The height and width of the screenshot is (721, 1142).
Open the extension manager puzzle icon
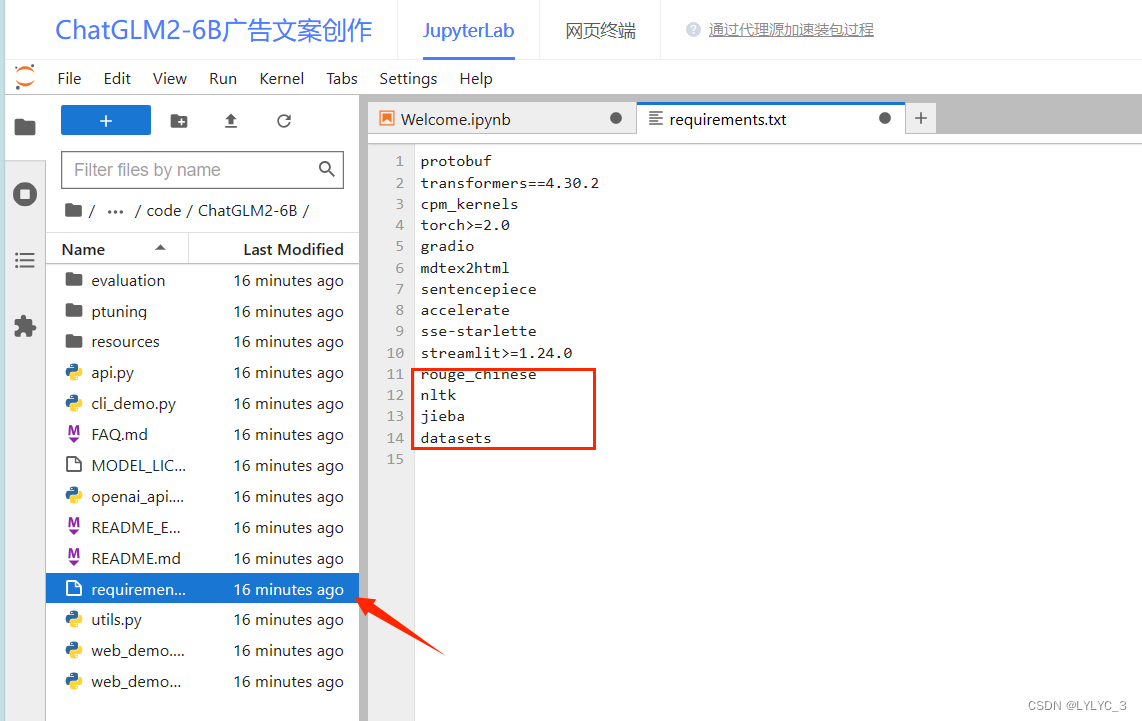pyautogui.click(x=25, y=326)
